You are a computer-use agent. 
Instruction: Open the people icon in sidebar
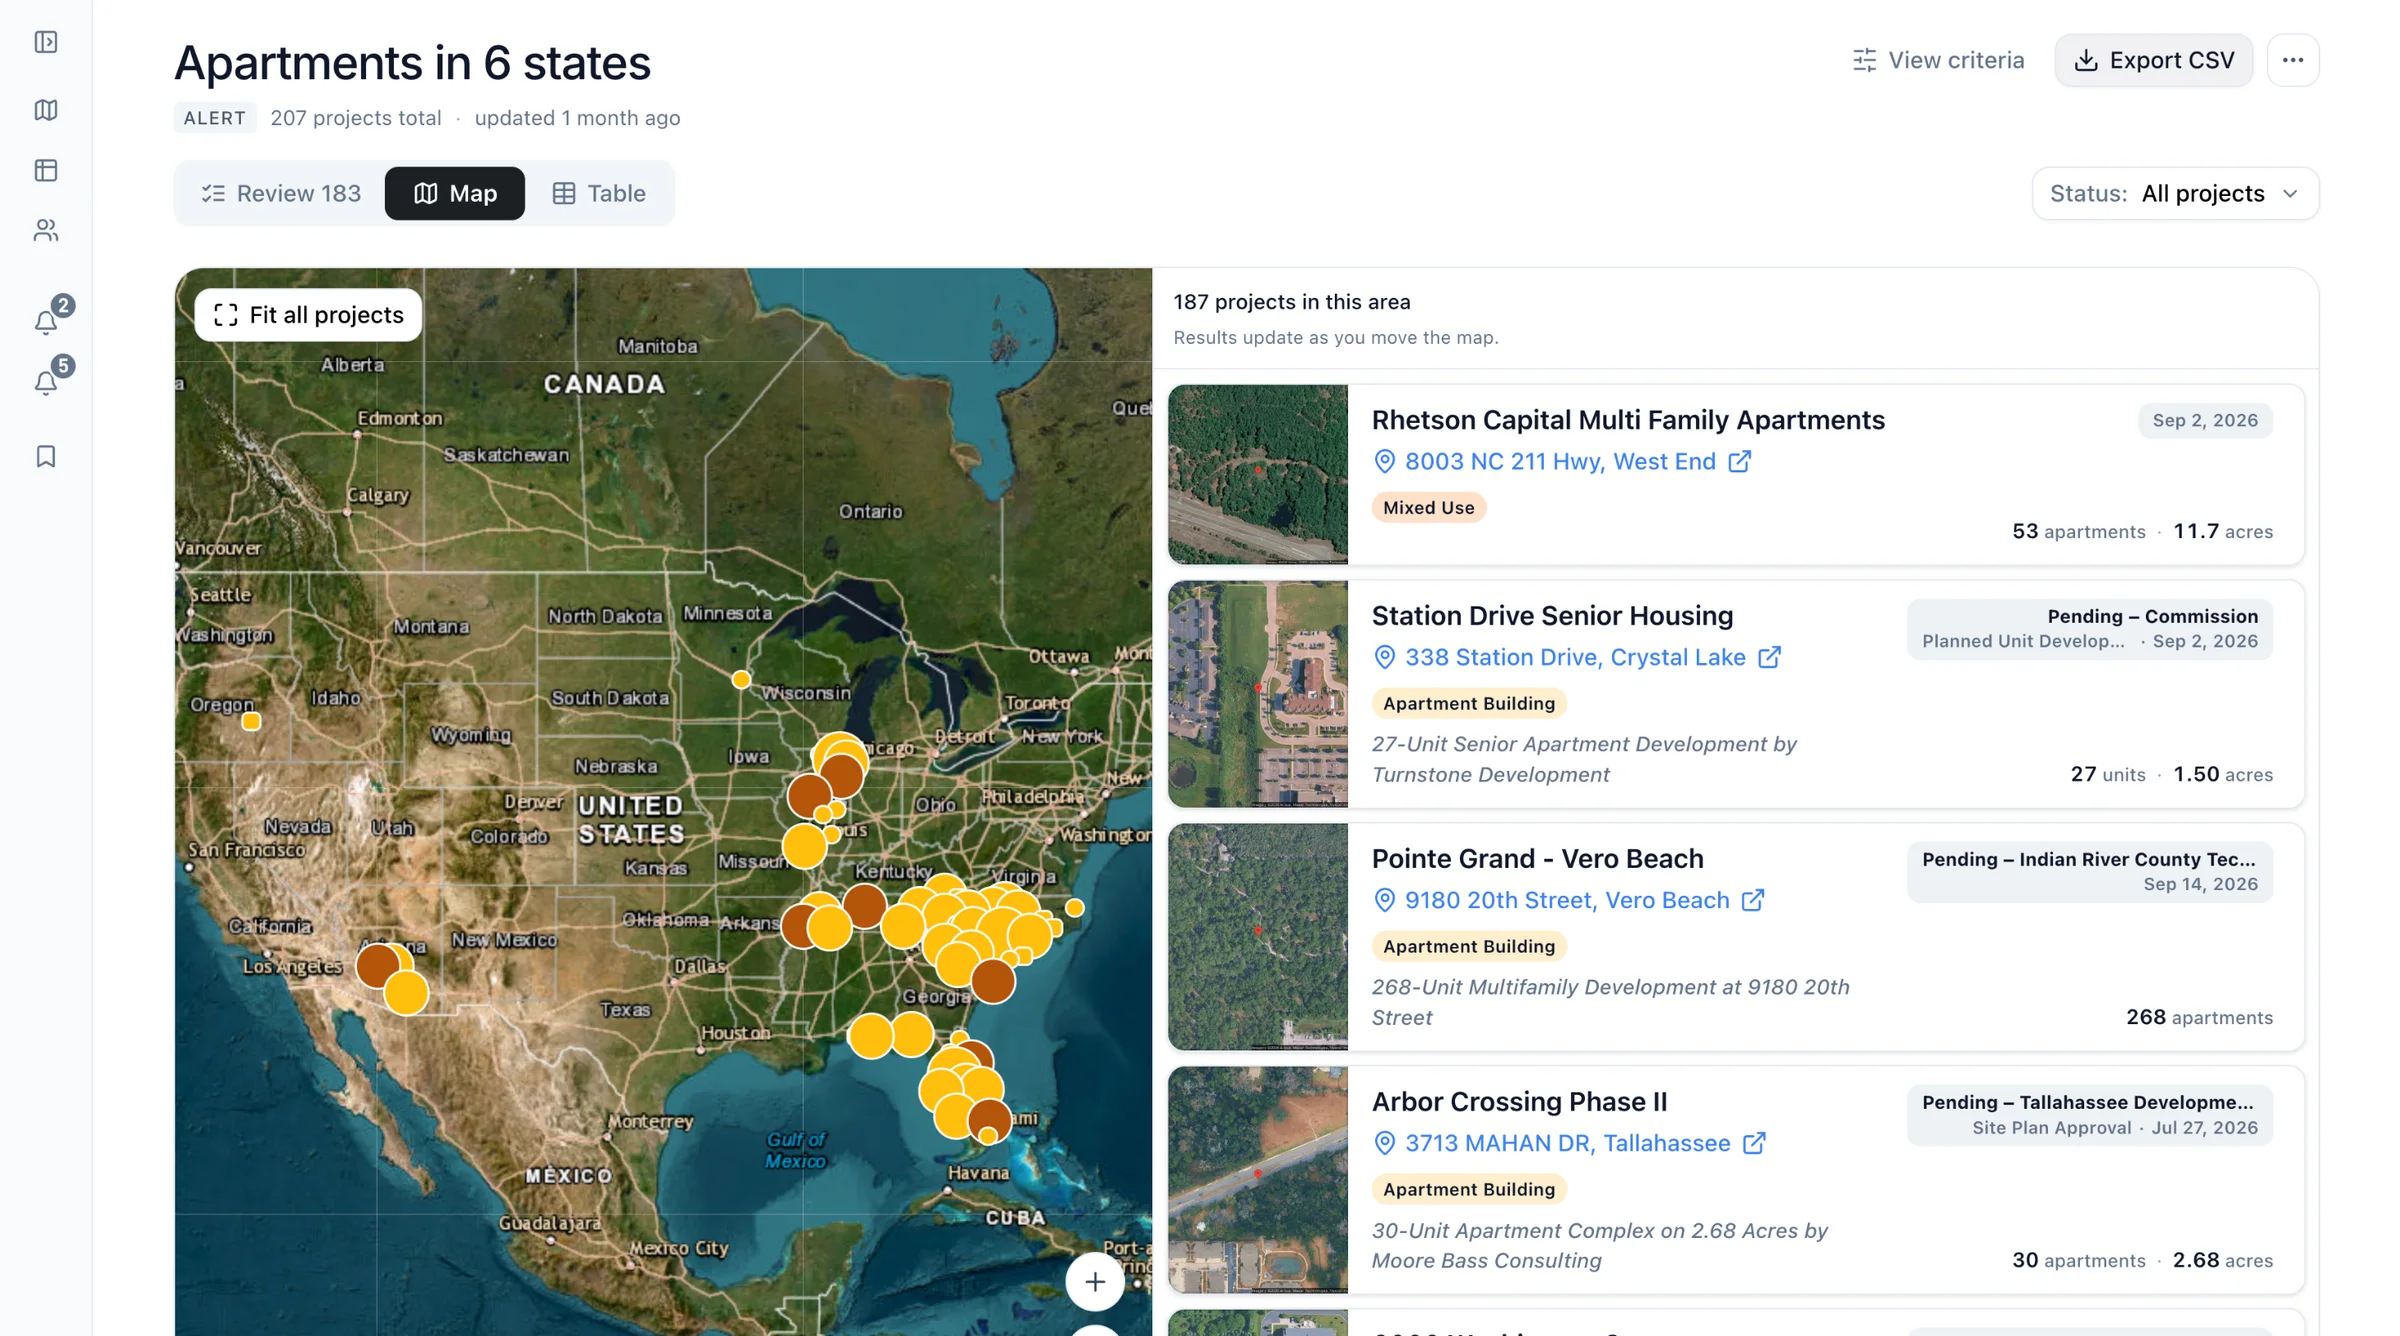click(x=46, y=231)
